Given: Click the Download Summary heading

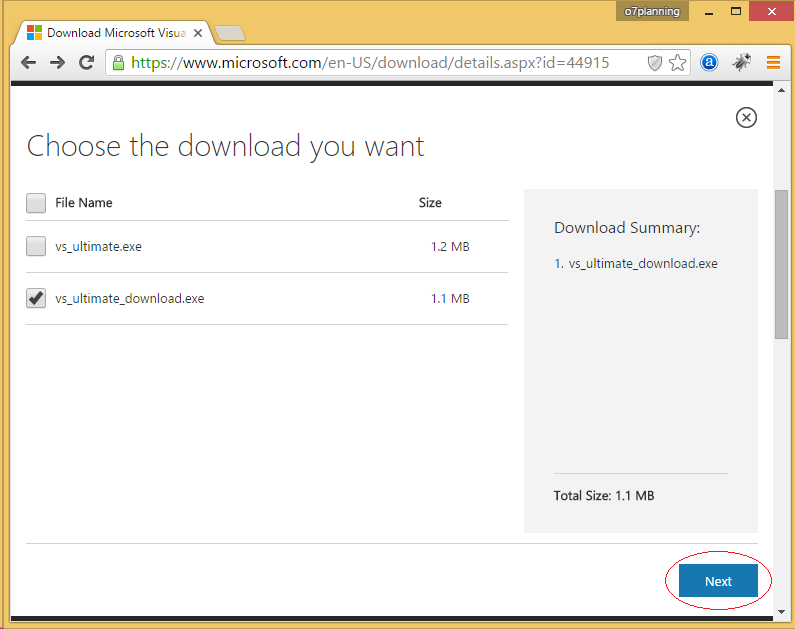Looking at the screenshot, I should point(627,228).
